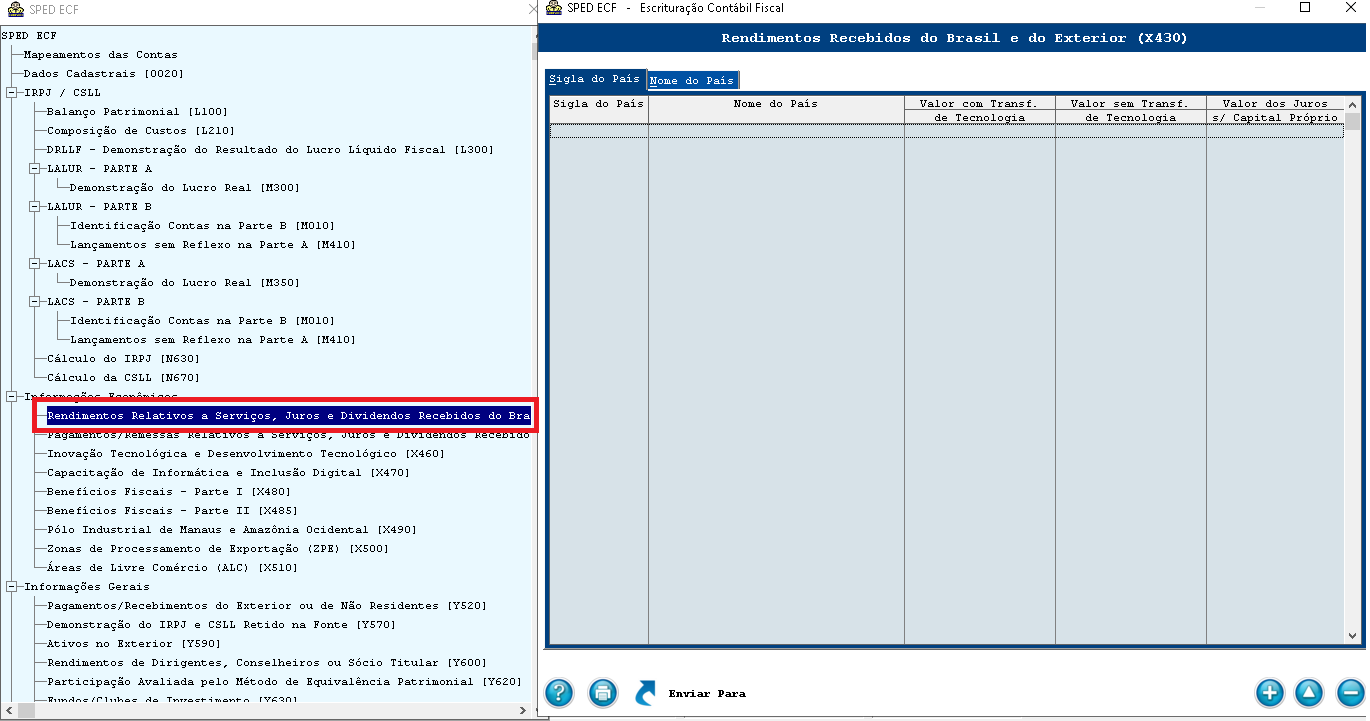1370x721 pixels.
Task: Collapse the Informações Econômicas node
Action: pos(11,397)
